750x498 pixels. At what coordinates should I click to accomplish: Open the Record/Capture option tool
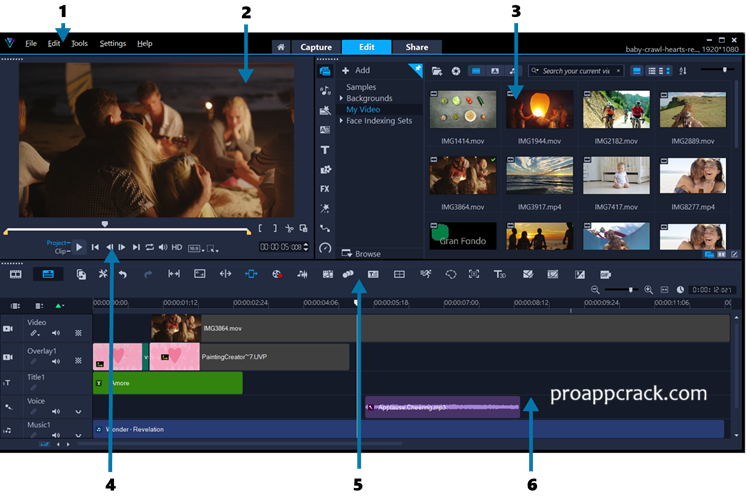(x=276, y=274)
